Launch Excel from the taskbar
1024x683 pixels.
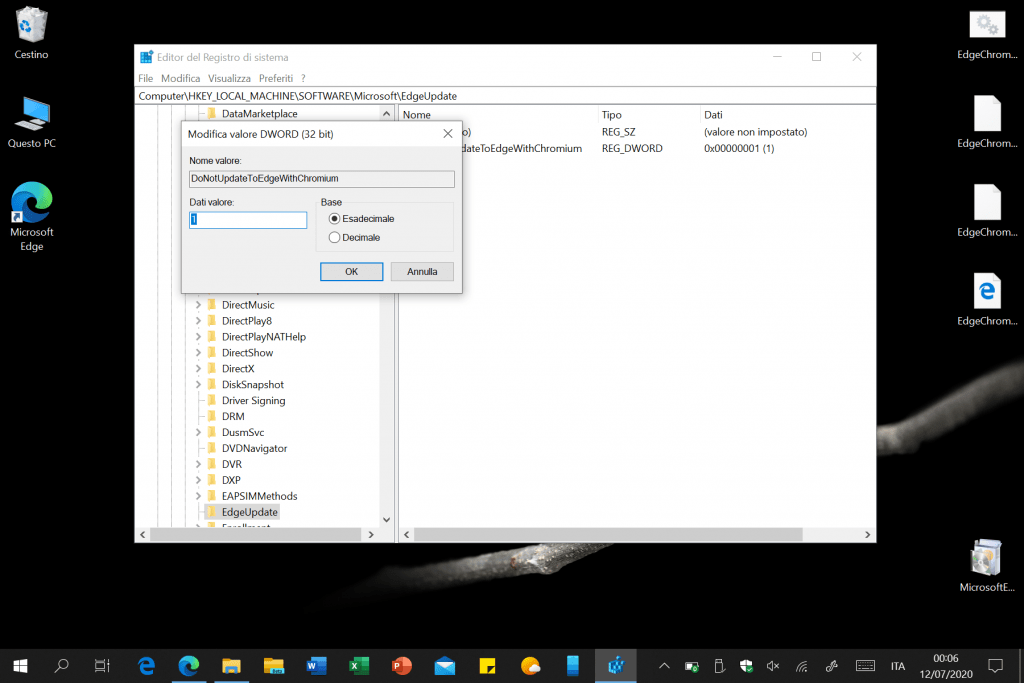pyautogui.click(x=360, y=665)
